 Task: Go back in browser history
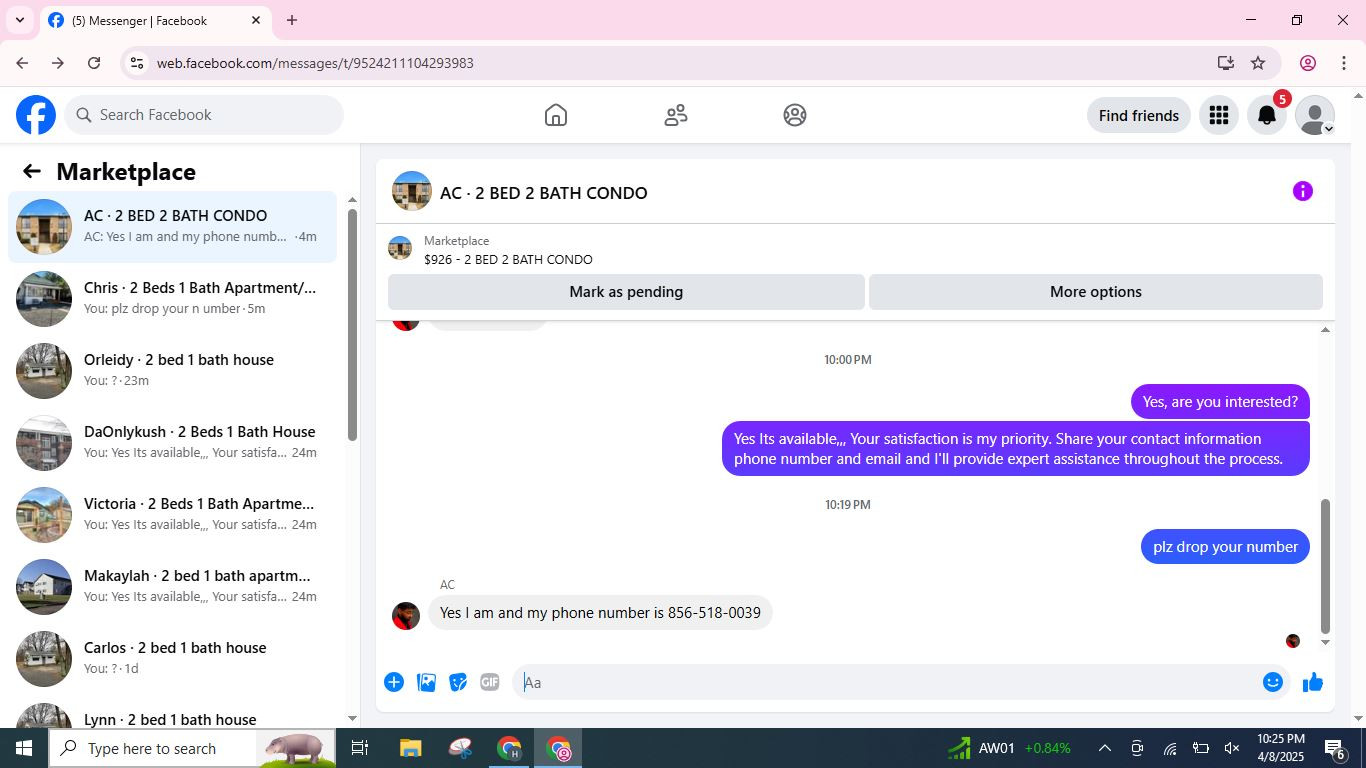pos(22,63)
